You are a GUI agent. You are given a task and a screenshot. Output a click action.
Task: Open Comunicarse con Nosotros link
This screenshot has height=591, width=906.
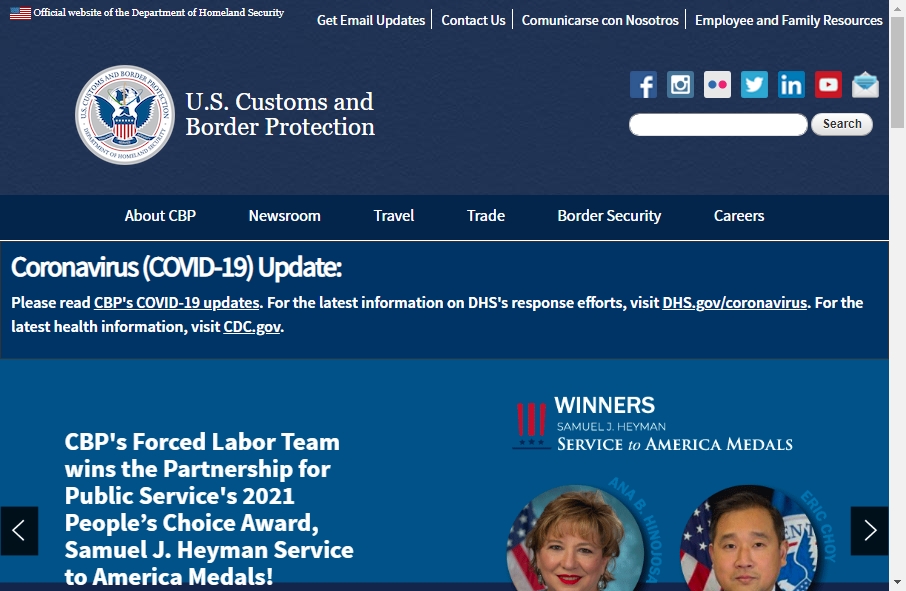[600, 20]
